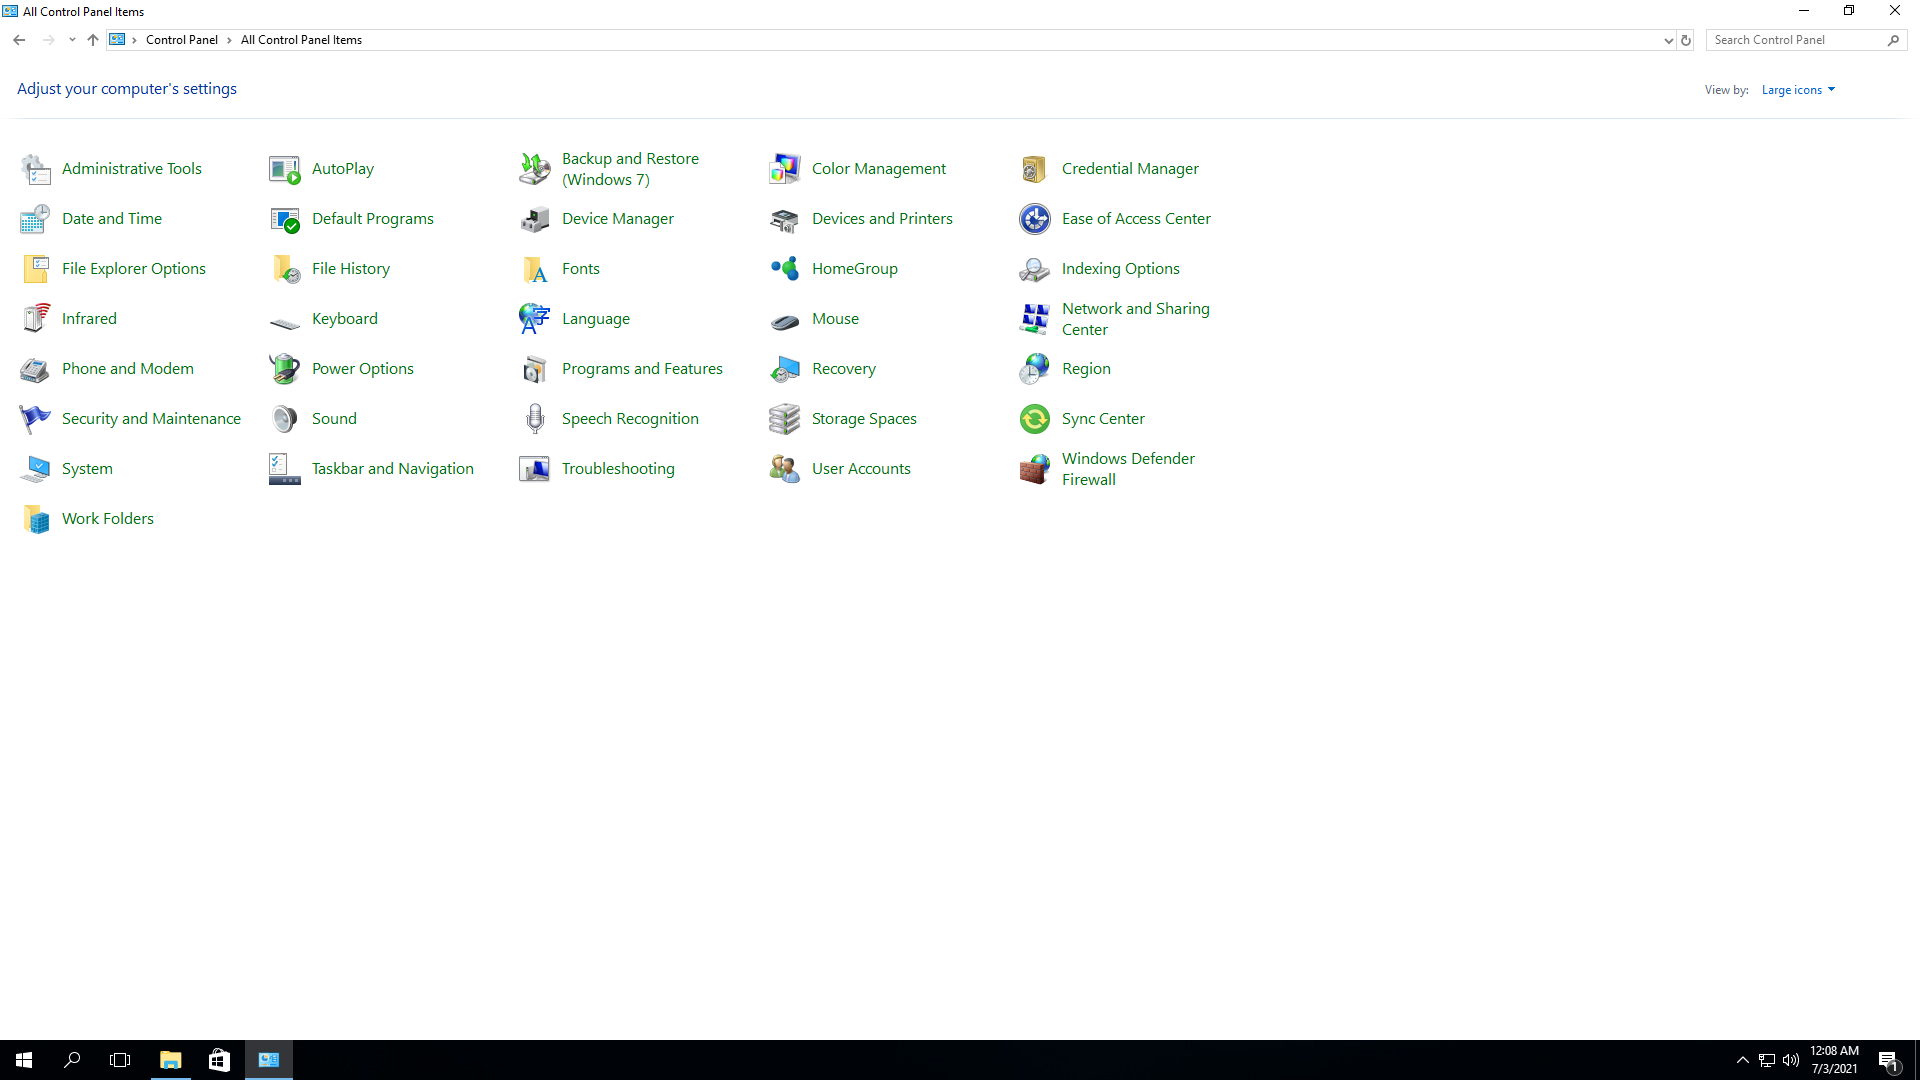Click the Infrared icon
The height and width of the screenshot is (1080, 1920).
(35, 319)
